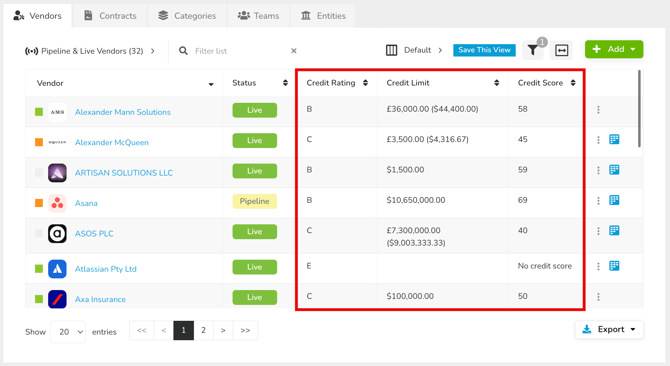Click the grid icon in ARTISAN SOLUTIONS row
670x366 pixels.
pyautogui.click(x=614, y=170)
